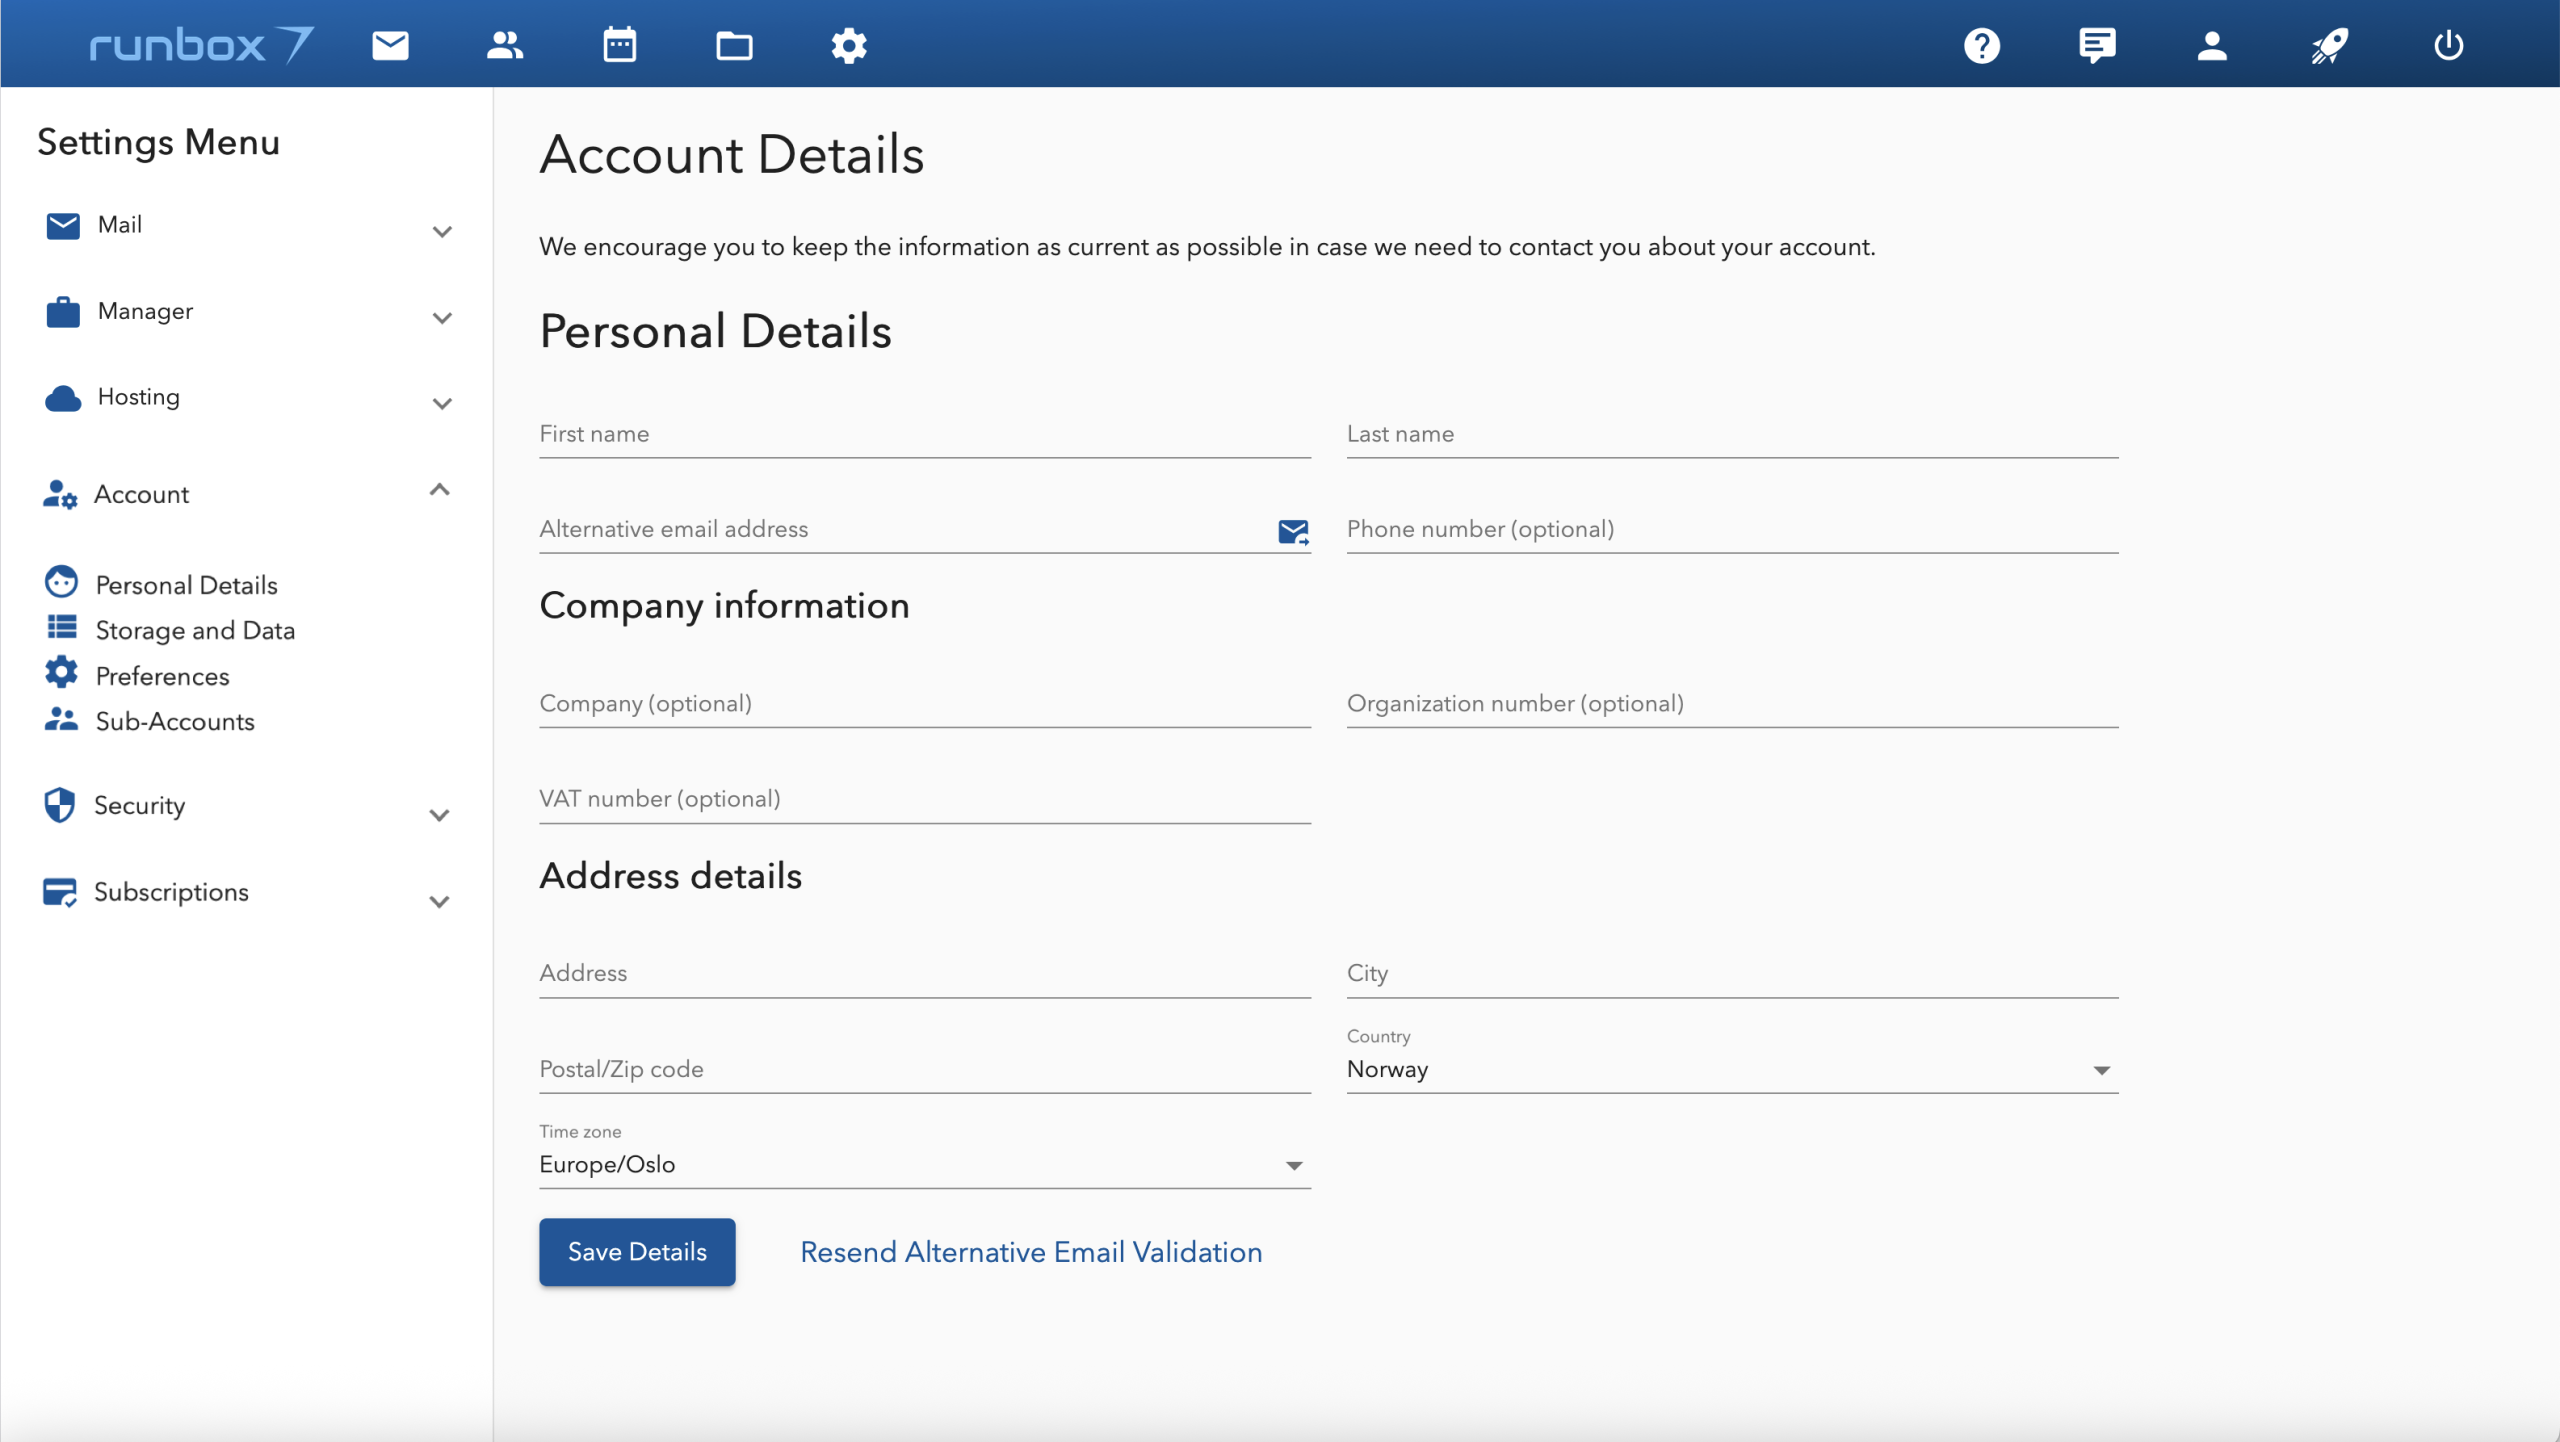Expand the Mail settings section
The image size is (2560, 1442).
pyautogui.click(x=442, y=231)
